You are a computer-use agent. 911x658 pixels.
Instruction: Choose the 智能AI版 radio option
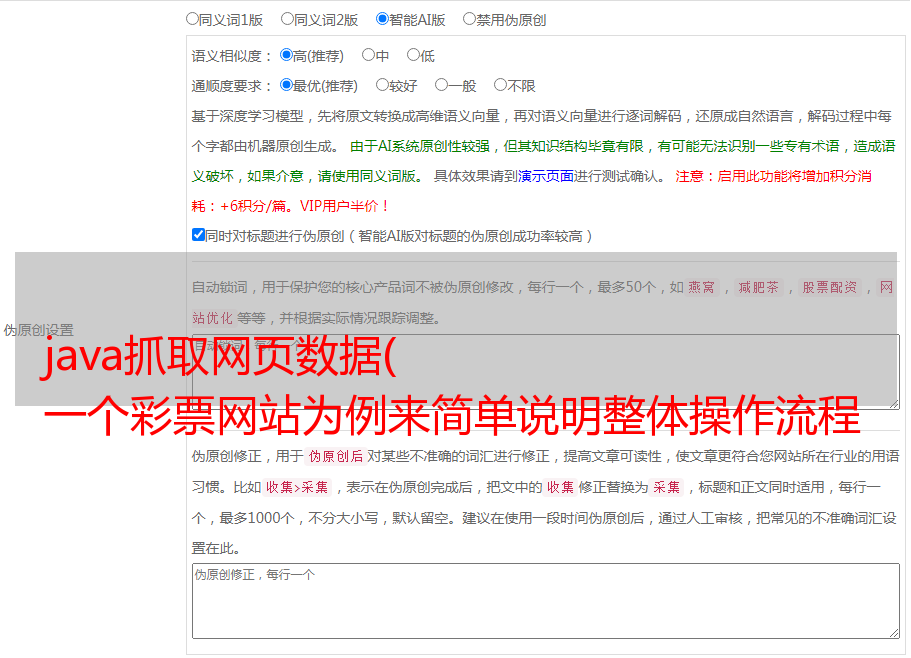[382, 19]
